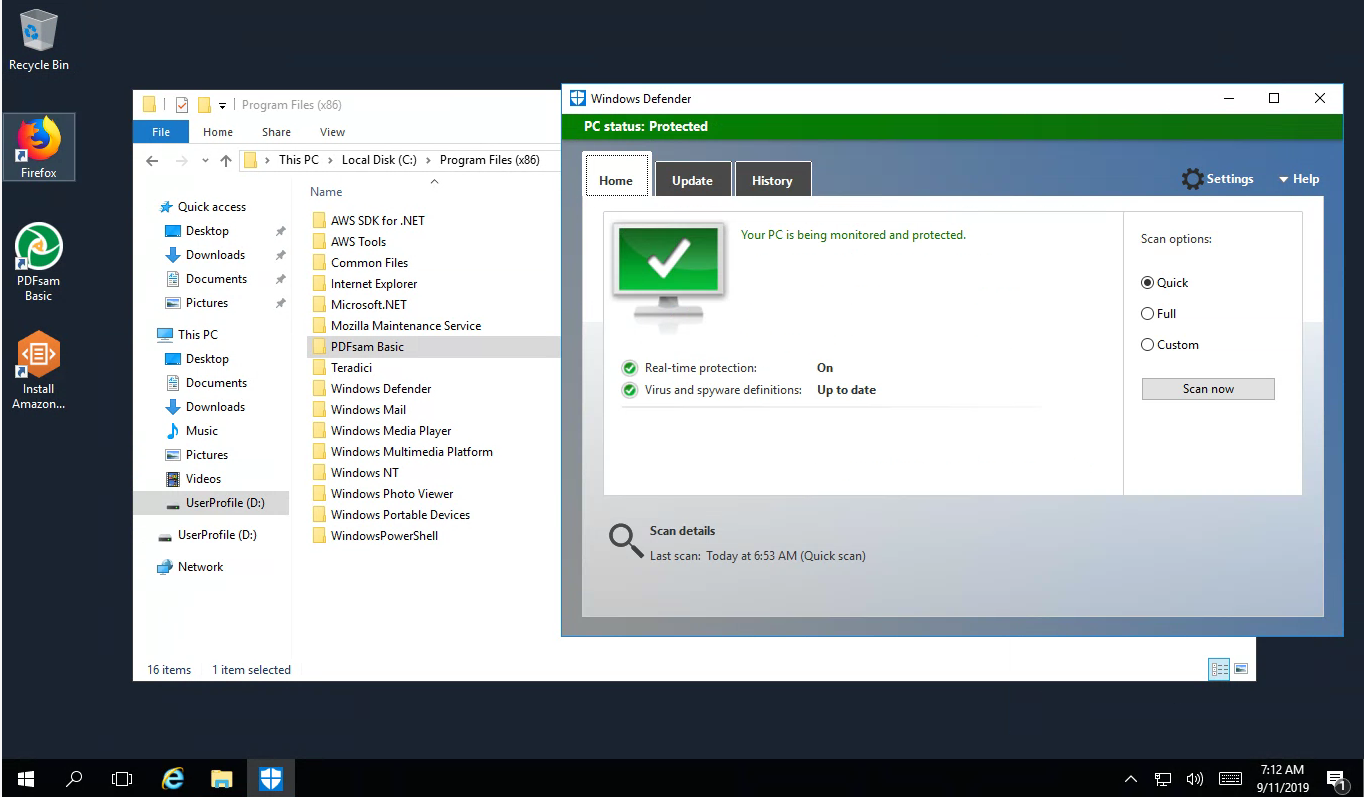The height and width of the screenshot is (797, 1364).
Task: Open Windows Defender from the taskbar
Action: pyautogui.click(x=271, y=777)
